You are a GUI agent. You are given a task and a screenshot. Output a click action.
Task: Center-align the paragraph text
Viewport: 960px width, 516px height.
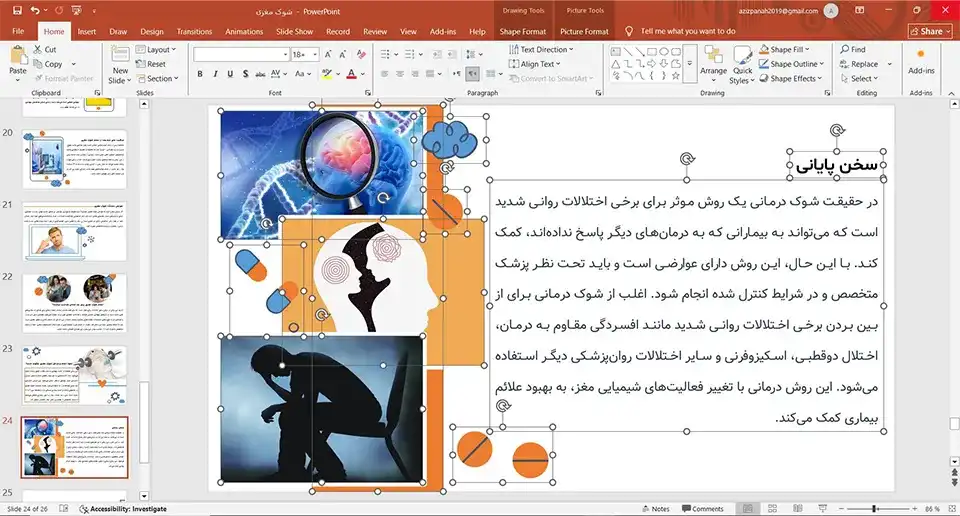coord(400,74)
